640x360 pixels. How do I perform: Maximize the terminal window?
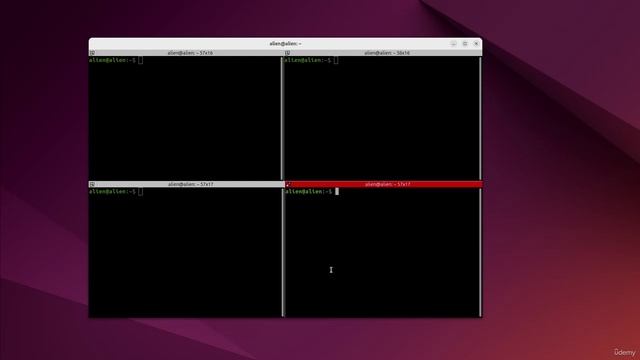coord(465,43)
